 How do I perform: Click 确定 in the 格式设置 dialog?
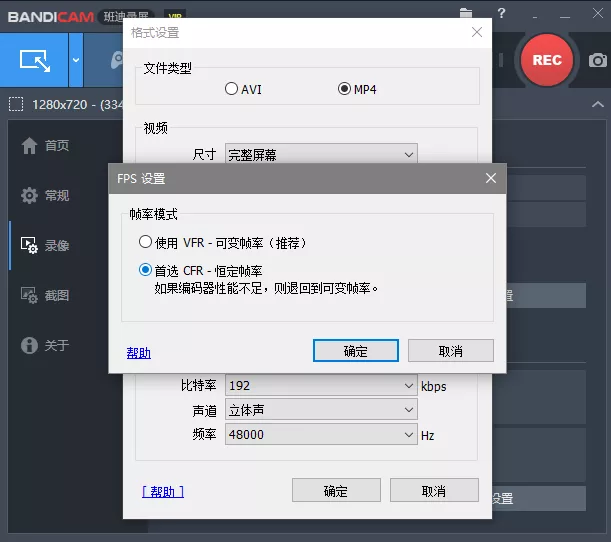[336, 491]
